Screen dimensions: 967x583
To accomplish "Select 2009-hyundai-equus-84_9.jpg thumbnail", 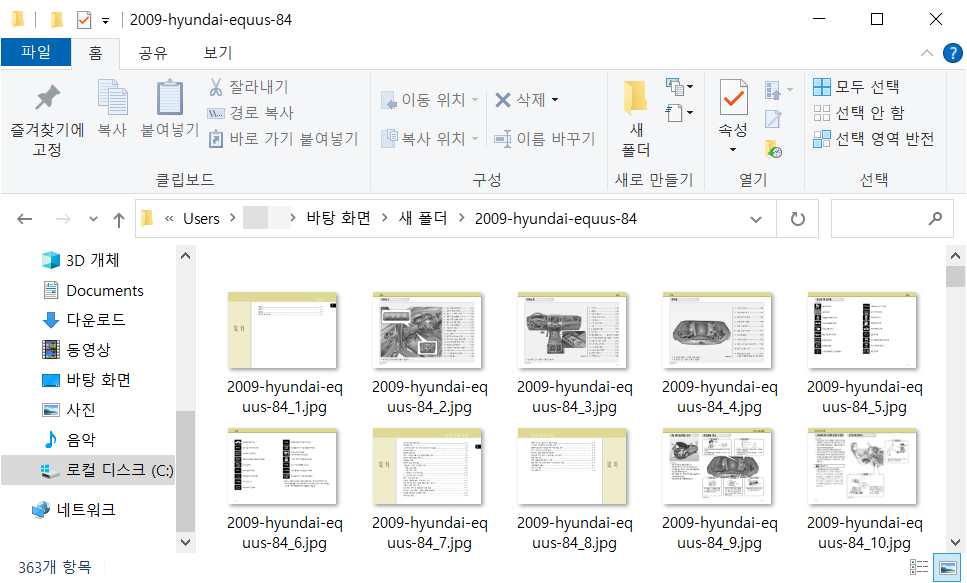I will click(x=717, y=467).
